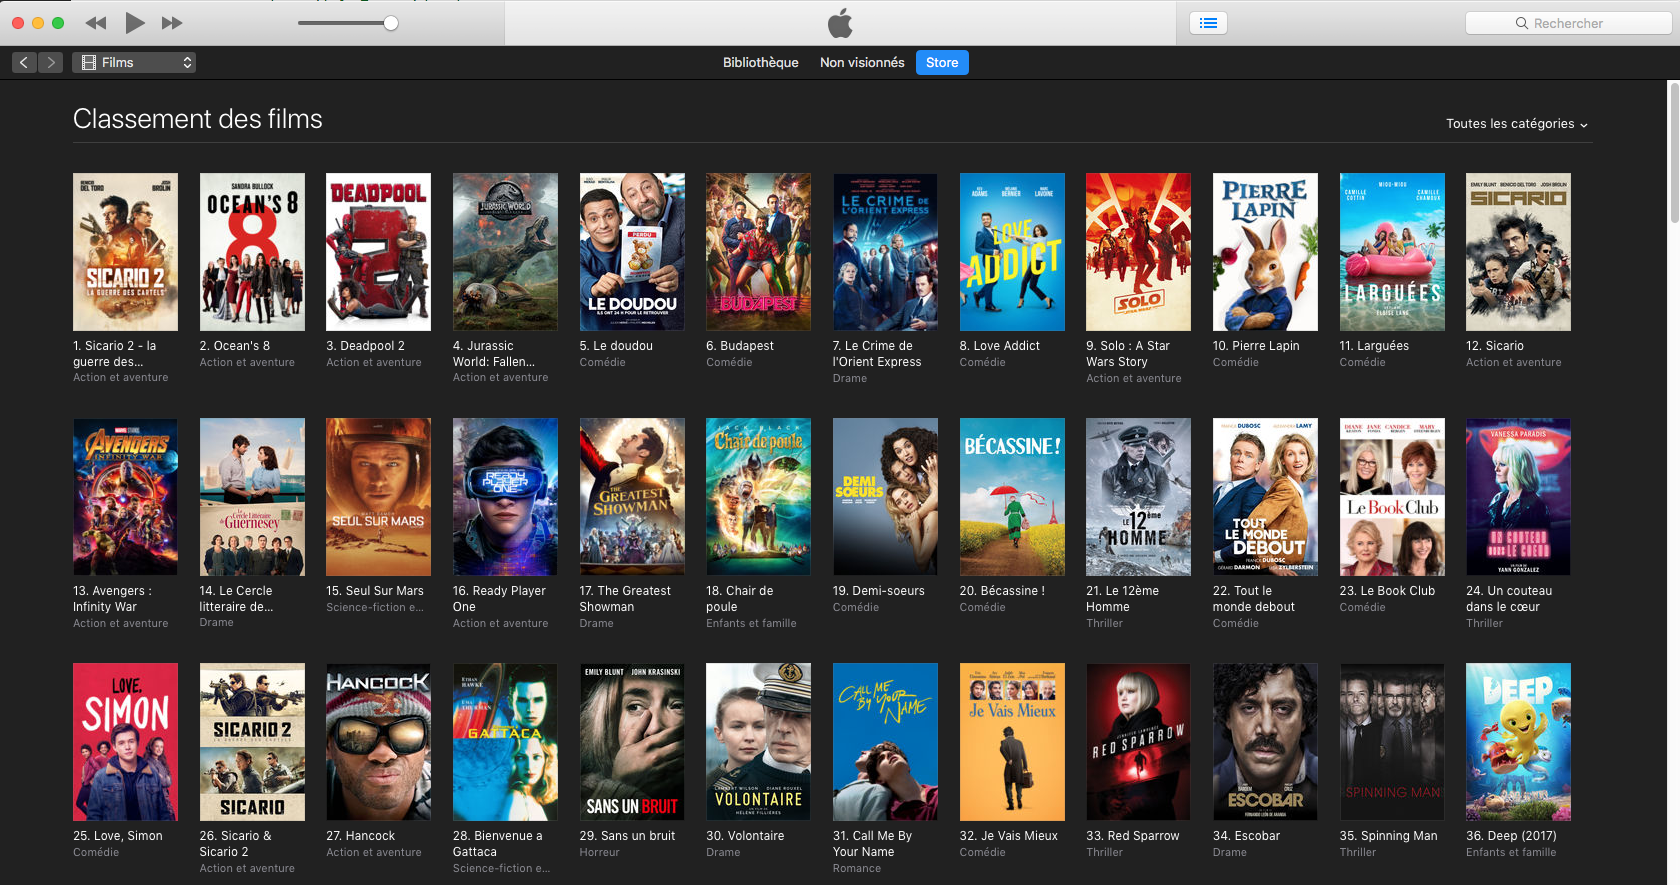This screenshot has width=1680, height=885.
Task: Open the Deadpool 2 poster
Action: tap(378, 252)
